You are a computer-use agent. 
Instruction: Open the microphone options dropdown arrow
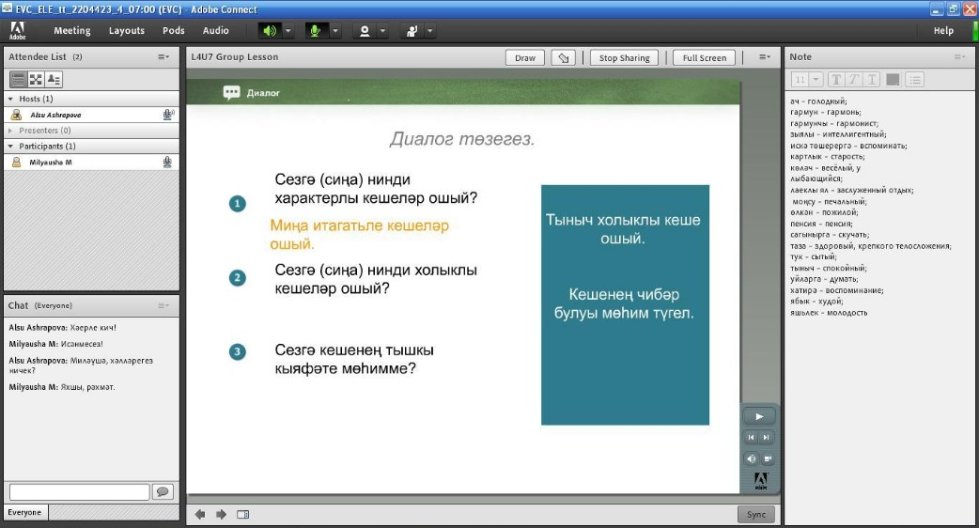click(x=335, y=31)
